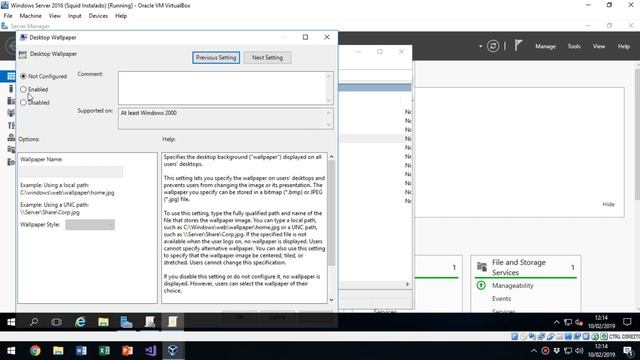
Task: Click green Manageability status icon
Action: 481,285
